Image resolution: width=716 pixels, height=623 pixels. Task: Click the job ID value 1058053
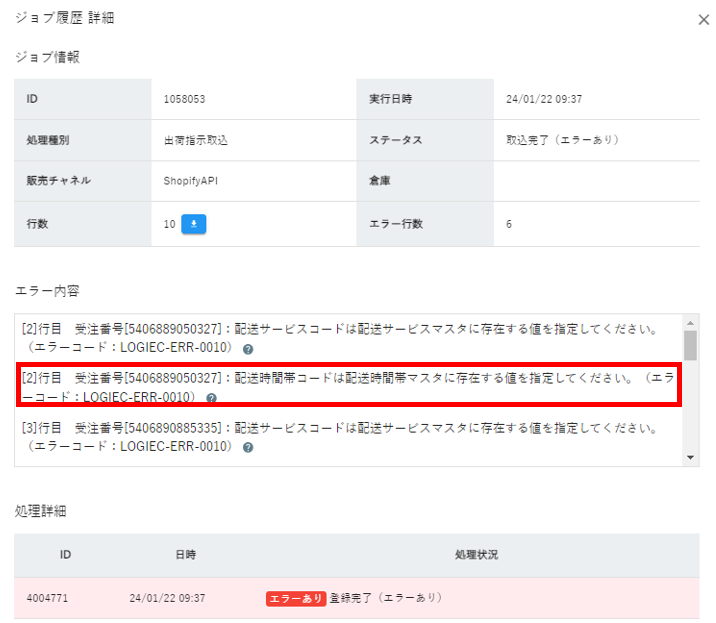(x=185, y=99)
